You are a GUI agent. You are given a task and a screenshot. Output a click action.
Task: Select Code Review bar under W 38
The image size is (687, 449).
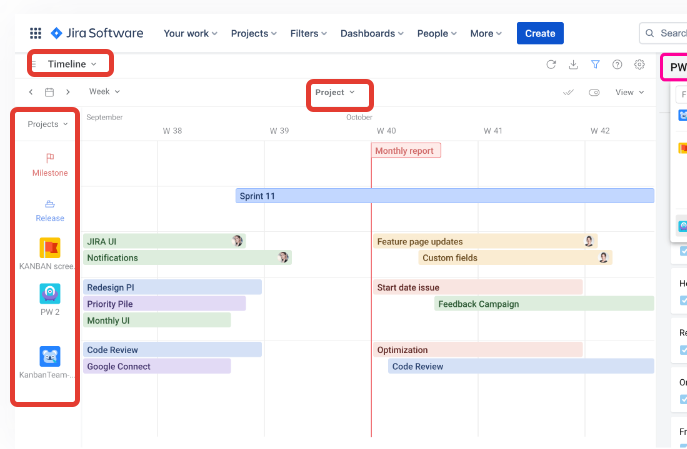pos(173,350)
